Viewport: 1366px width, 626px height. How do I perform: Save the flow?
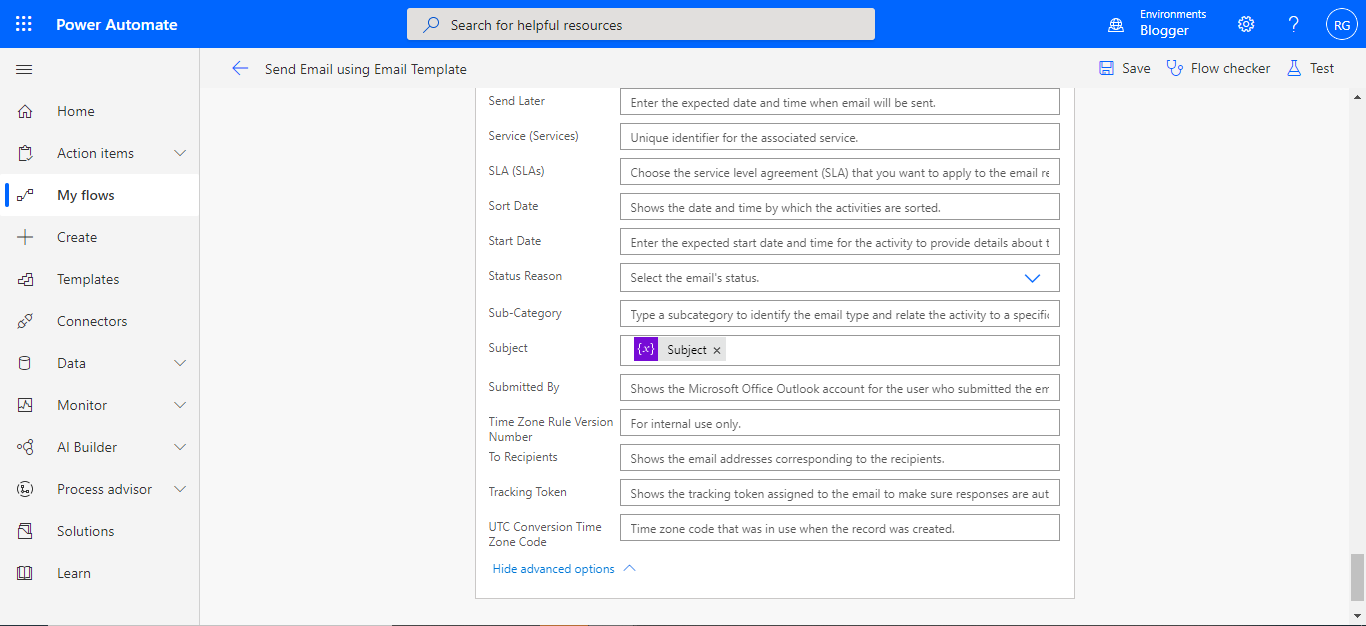(x=1123, y=67)
